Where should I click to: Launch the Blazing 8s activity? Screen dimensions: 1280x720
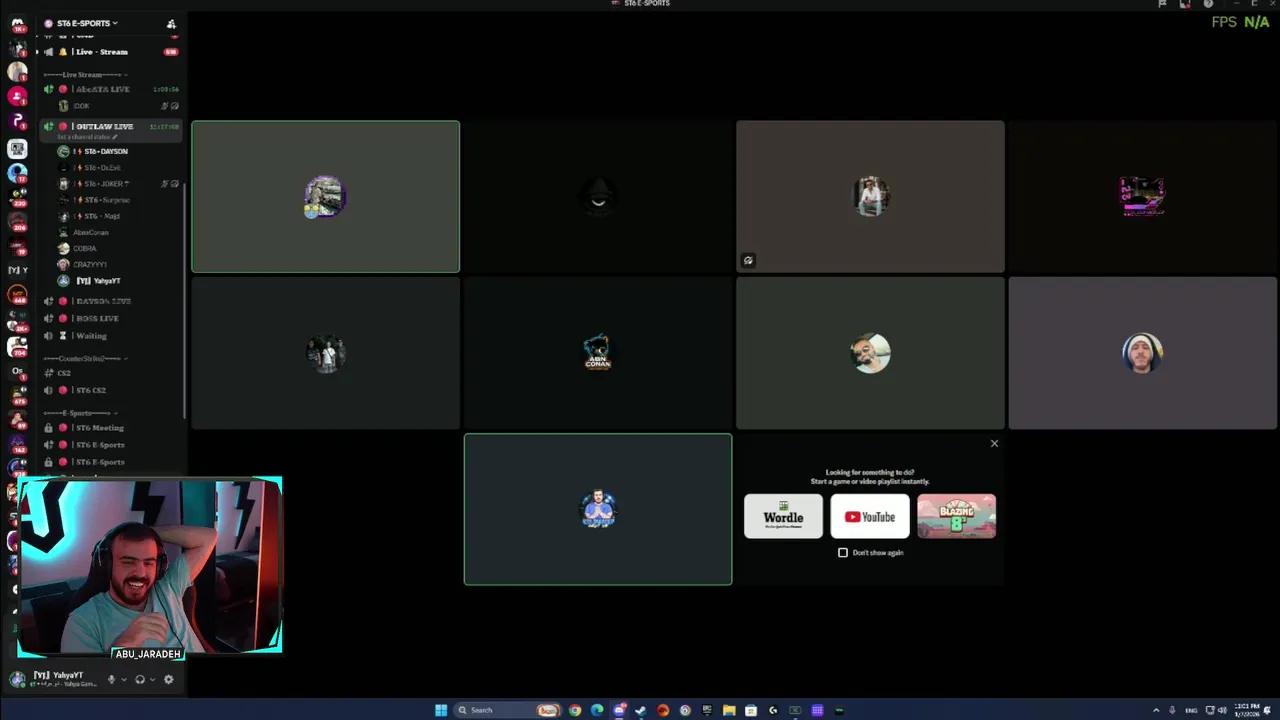956,516
